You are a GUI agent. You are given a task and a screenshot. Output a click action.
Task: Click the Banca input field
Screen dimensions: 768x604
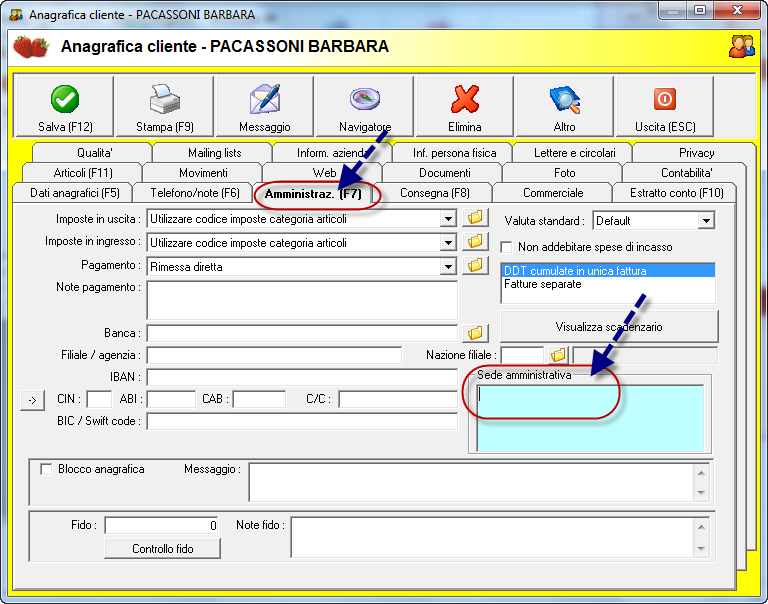302,333
